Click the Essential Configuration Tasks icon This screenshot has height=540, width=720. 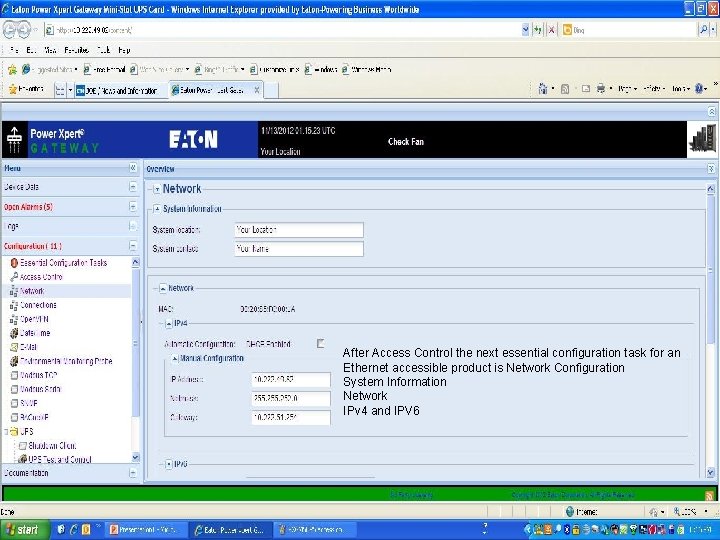14,263
